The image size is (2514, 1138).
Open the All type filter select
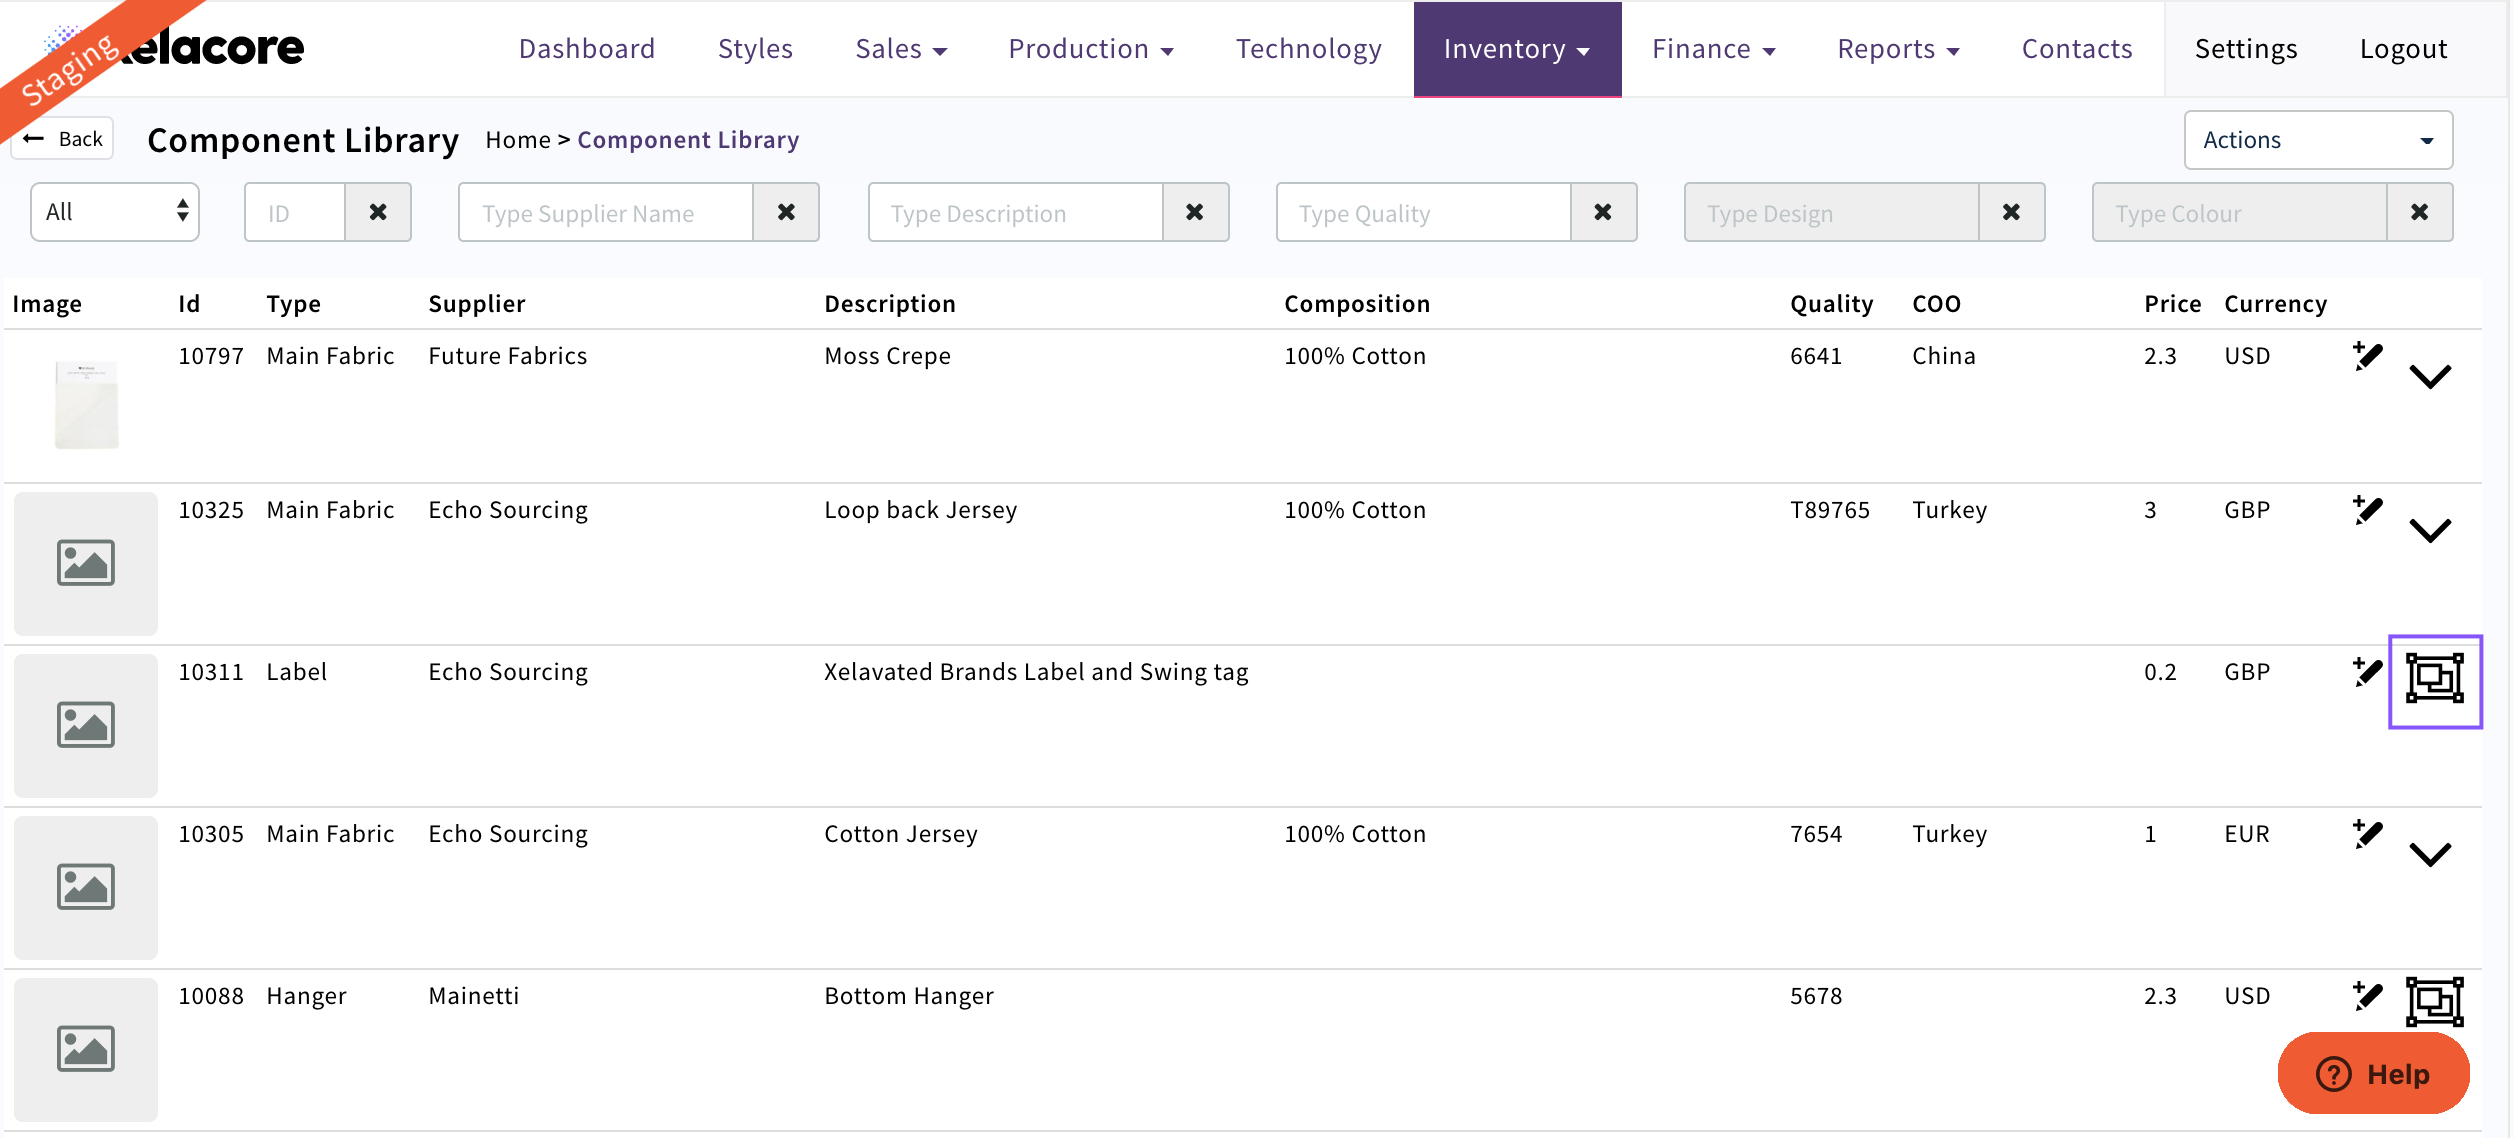coord(115,212)
